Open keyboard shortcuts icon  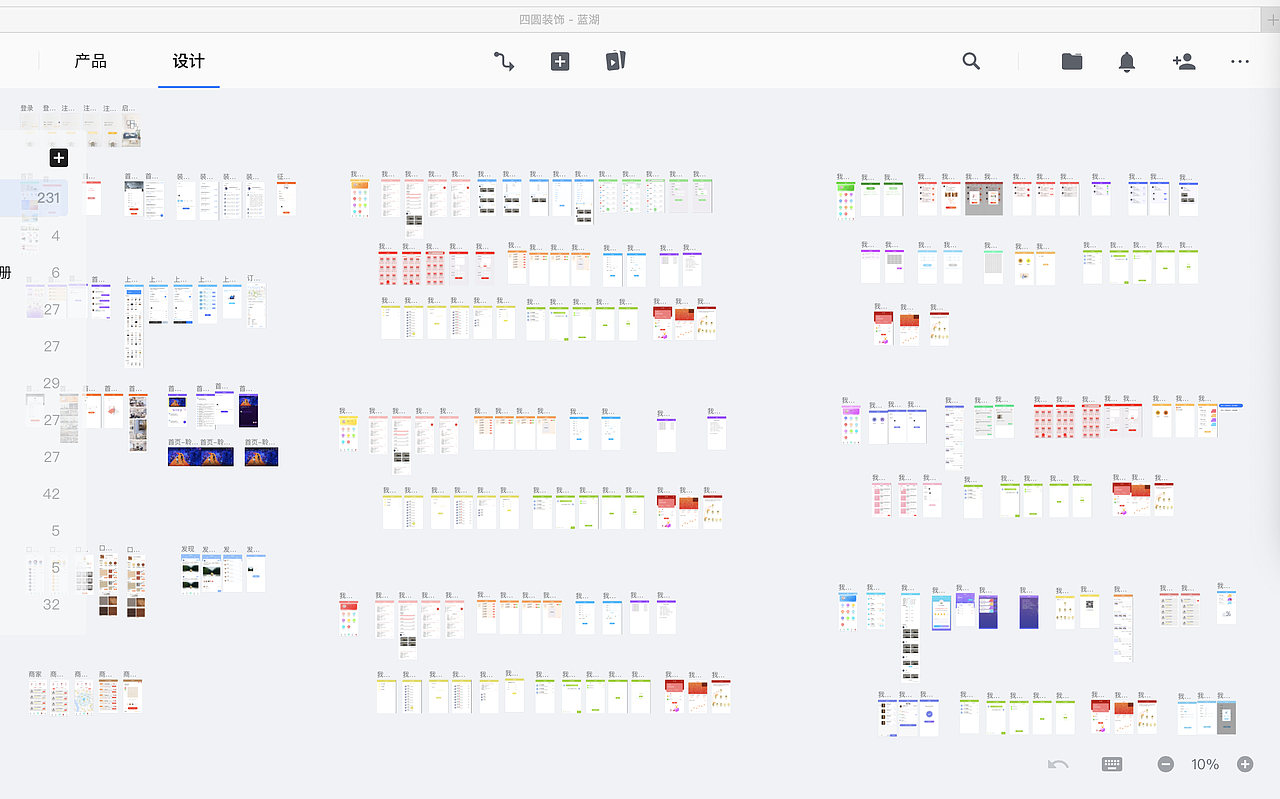pos(1112,764)
